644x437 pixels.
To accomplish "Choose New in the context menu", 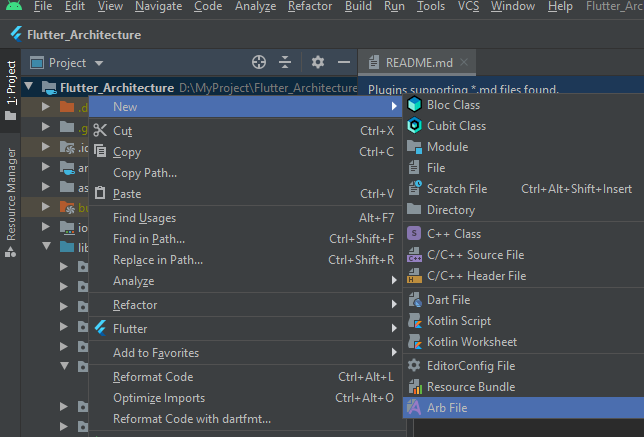I will (x=245, y=107).
